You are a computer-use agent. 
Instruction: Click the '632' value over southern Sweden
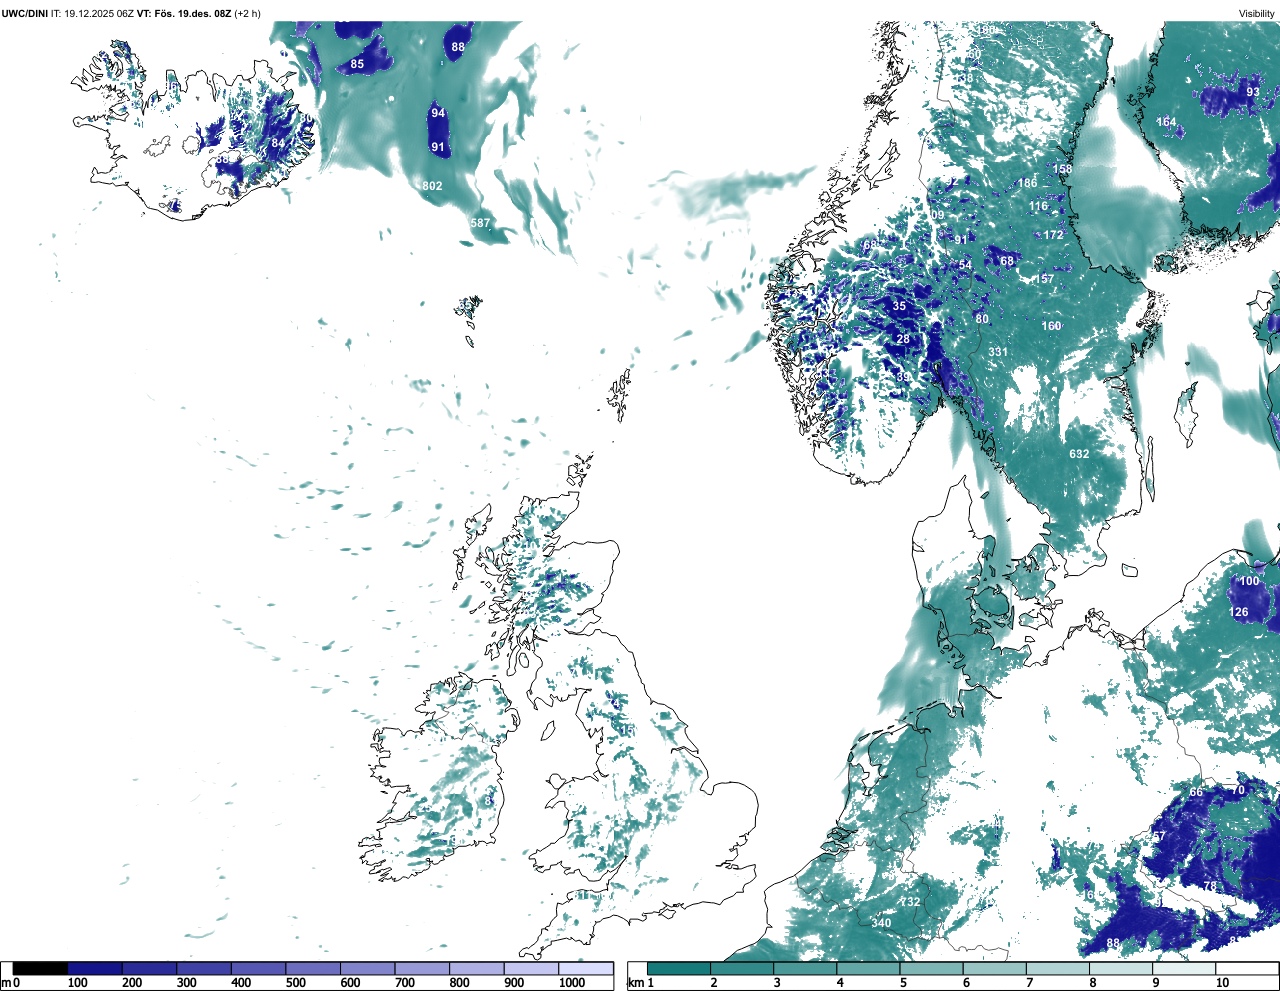coord(1079,454)
